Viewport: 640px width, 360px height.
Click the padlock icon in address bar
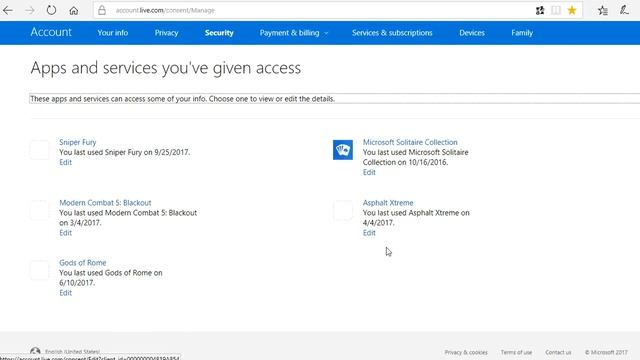point(102,10)
